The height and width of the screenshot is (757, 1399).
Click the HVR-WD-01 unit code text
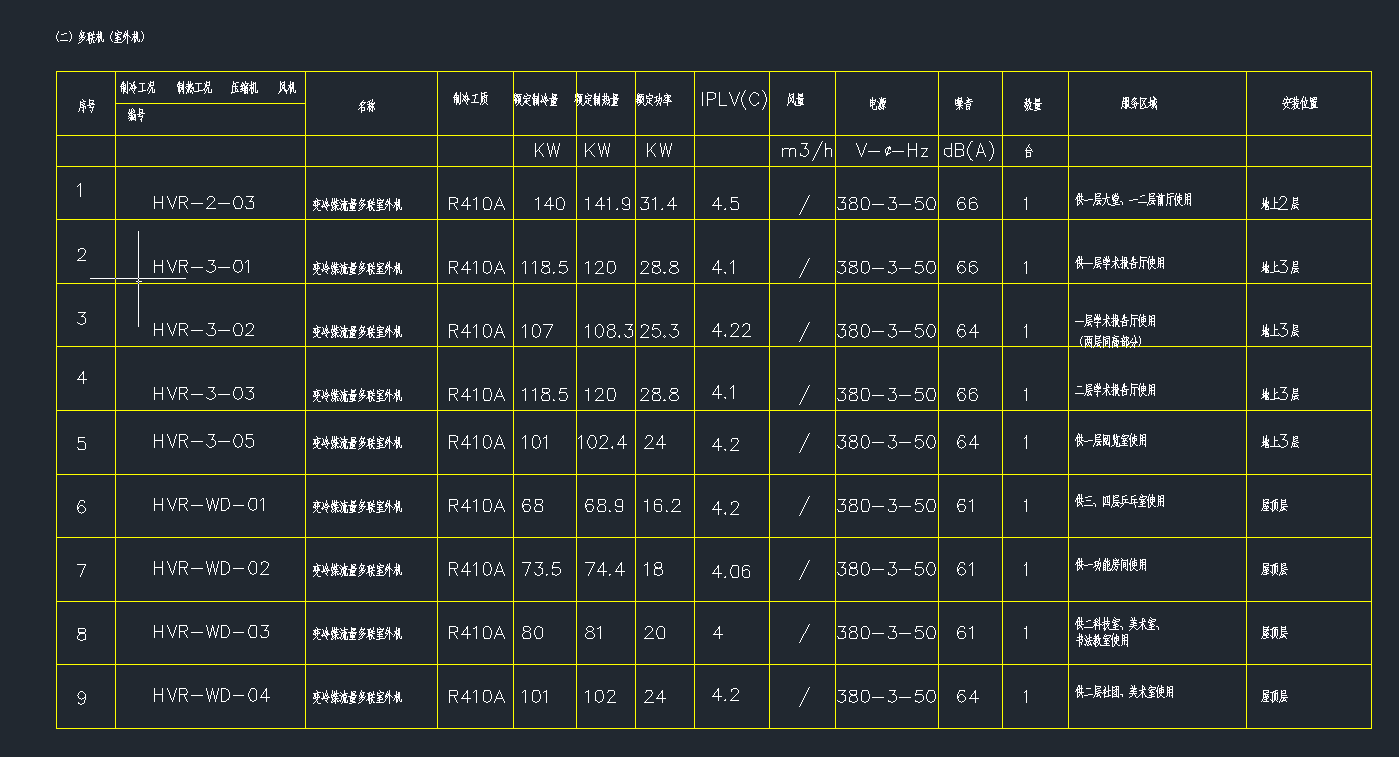click(210, 505)
